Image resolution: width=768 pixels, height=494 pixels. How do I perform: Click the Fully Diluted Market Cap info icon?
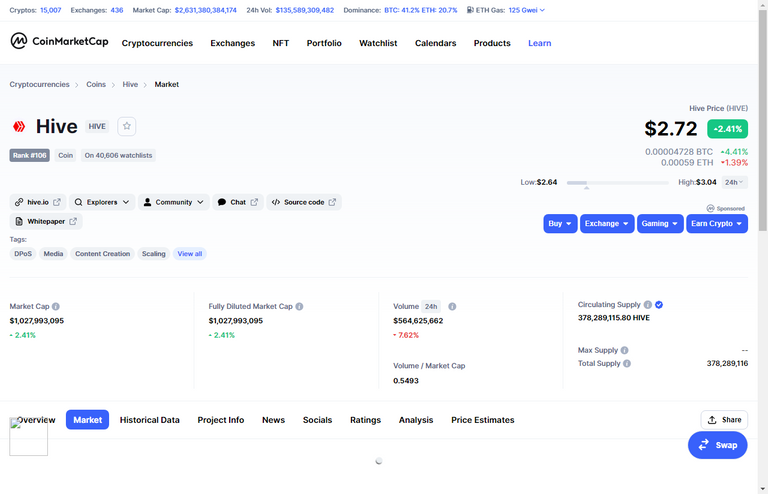click(x=299, y=306)
